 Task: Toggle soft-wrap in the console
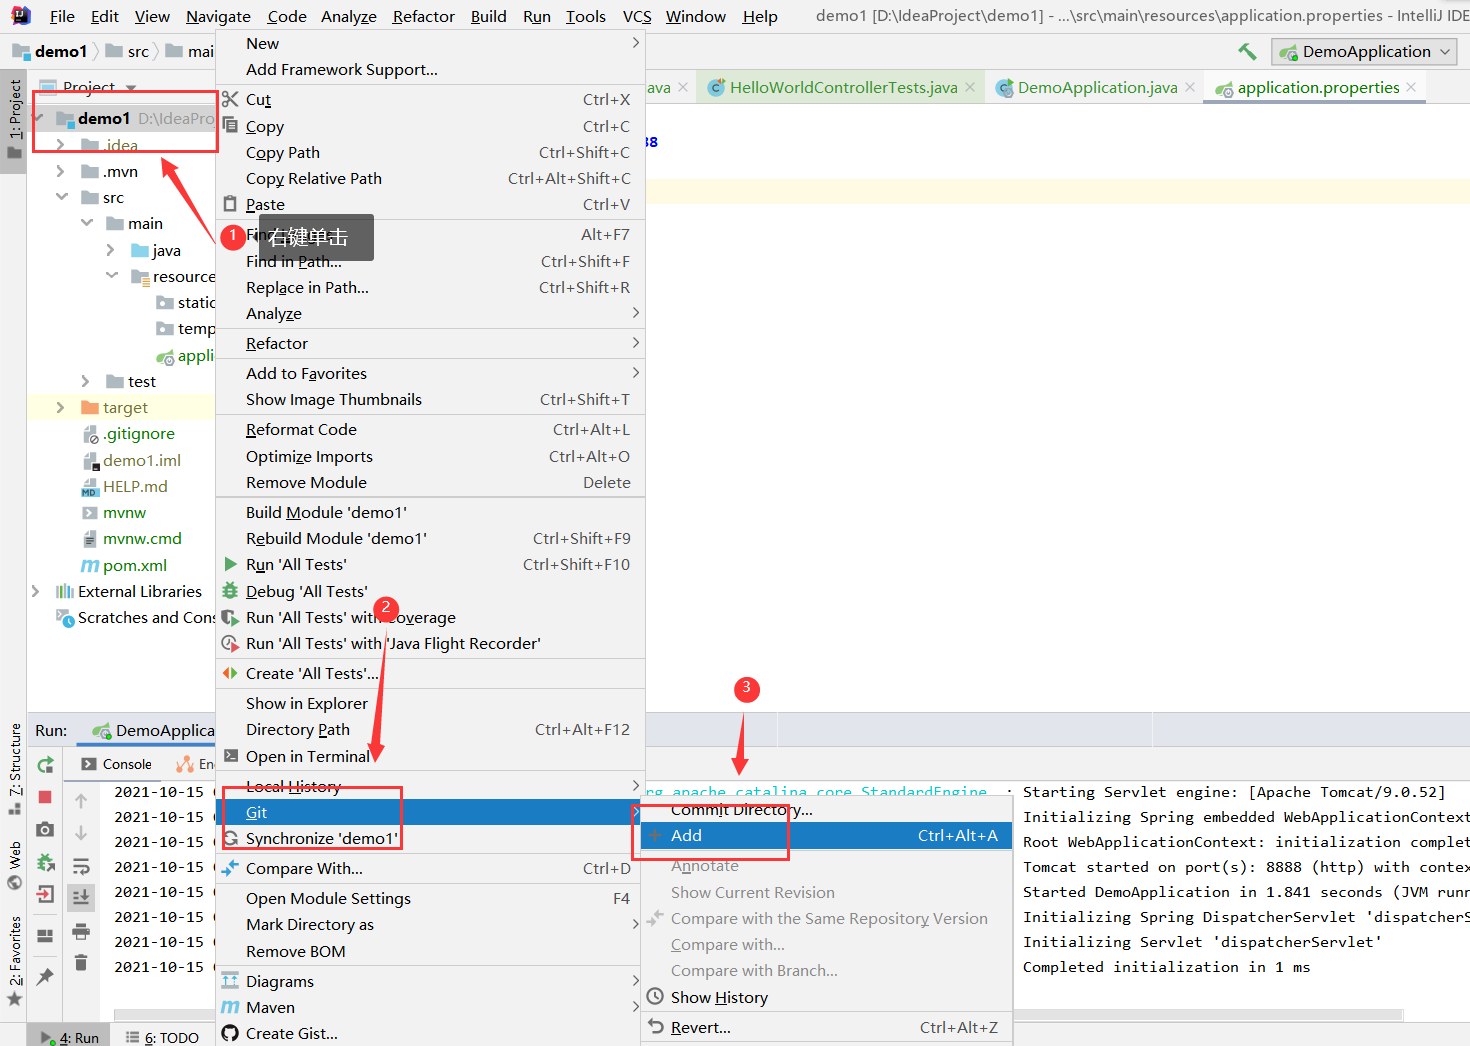[x=81, y=866]
